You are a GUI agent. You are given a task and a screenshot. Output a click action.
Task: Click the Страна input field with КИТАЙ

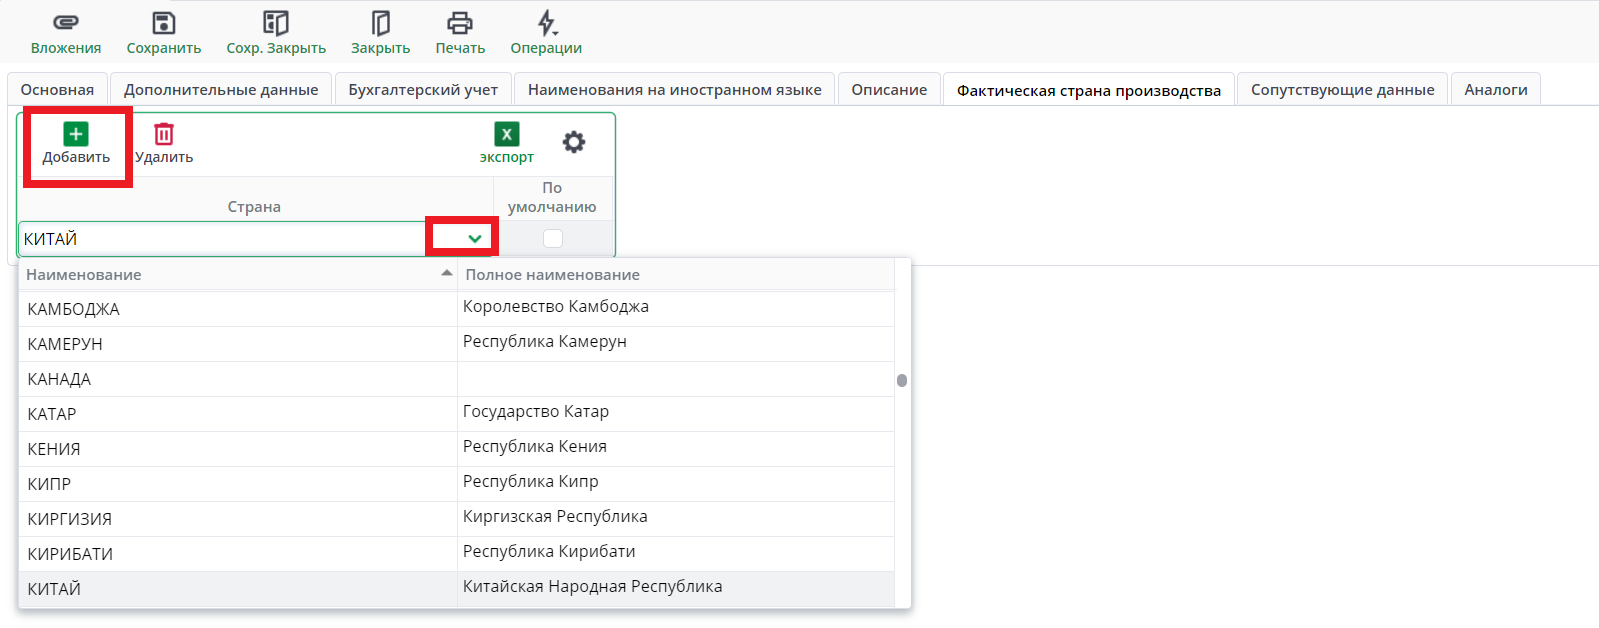tap(220, 239)
